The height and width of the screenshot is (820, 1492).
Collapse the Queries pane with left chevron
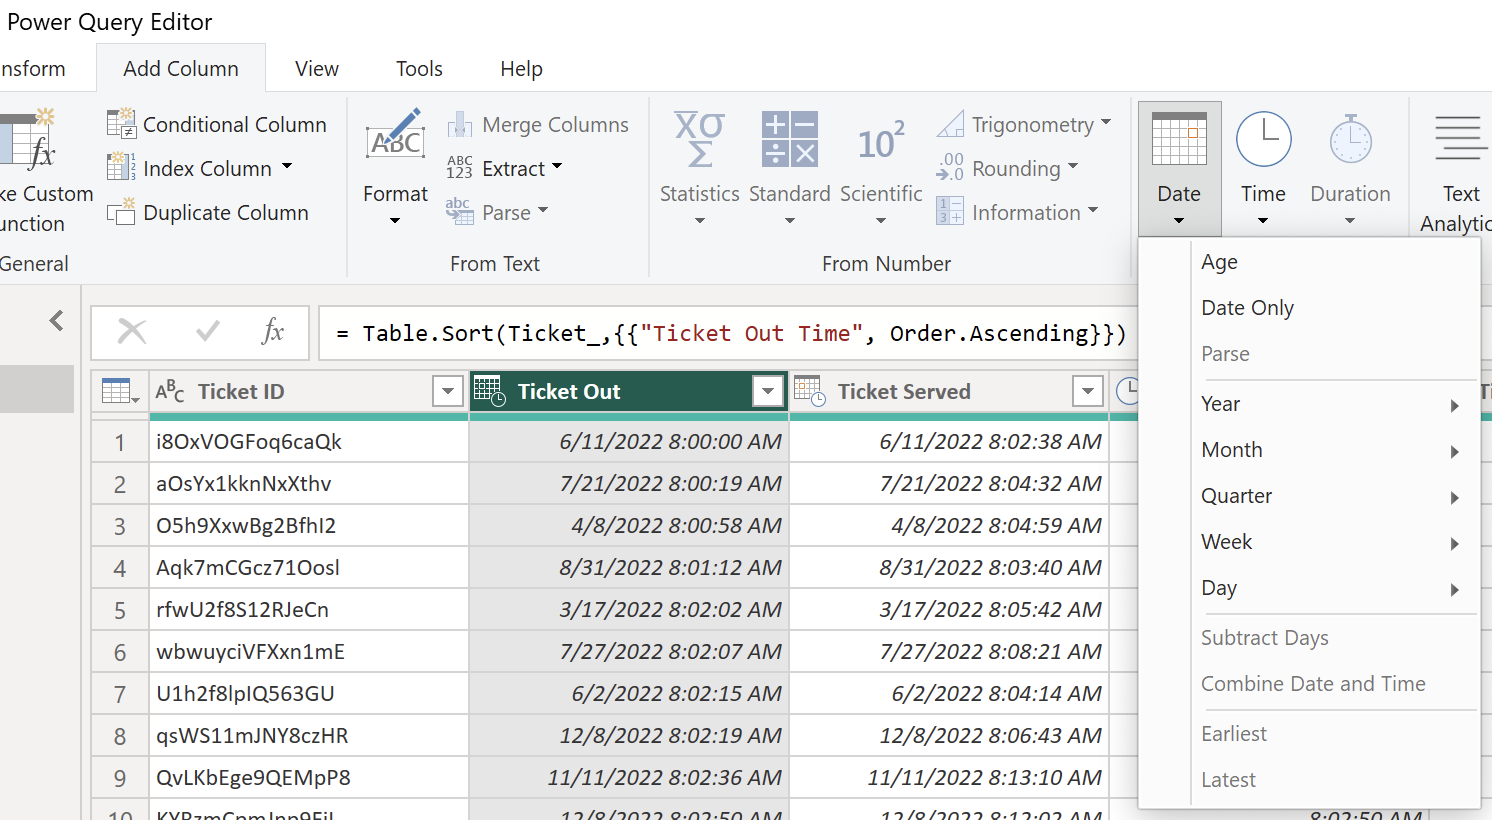pyautogui.click(x=56, y=321)
